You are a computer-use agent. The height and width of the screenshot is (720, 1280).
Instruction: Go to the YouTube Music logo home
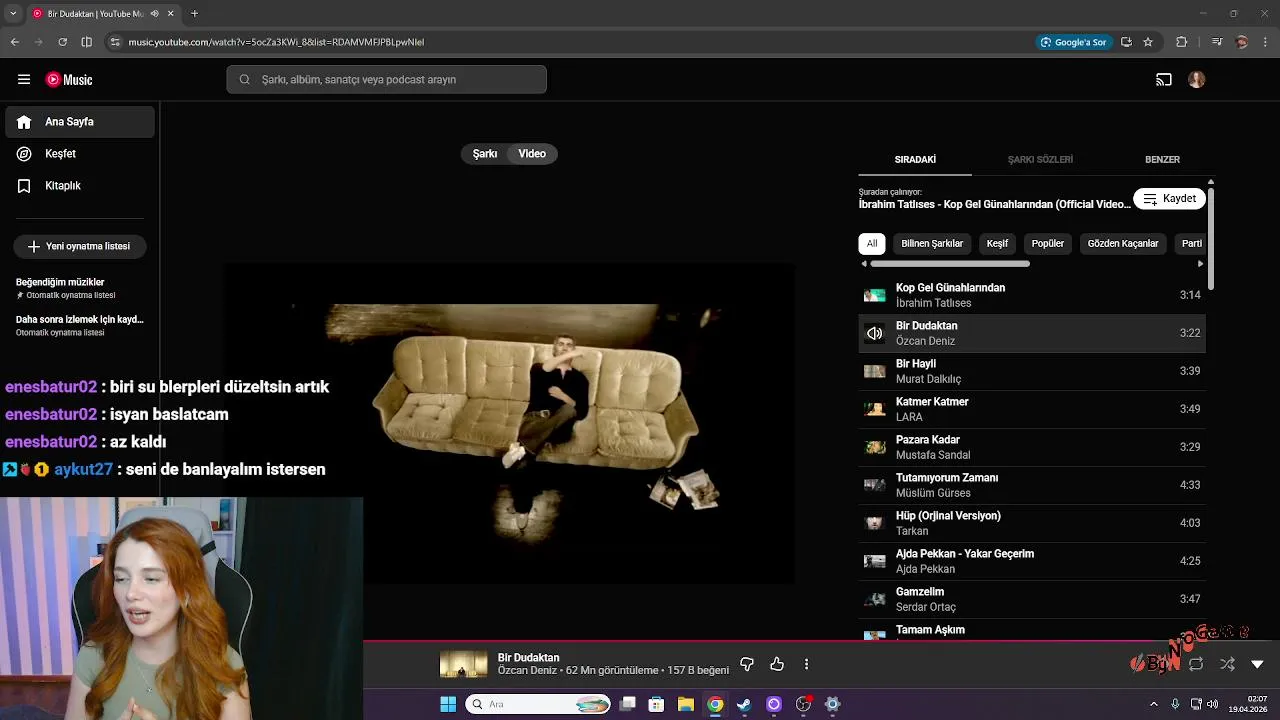(x=69, y=80)
